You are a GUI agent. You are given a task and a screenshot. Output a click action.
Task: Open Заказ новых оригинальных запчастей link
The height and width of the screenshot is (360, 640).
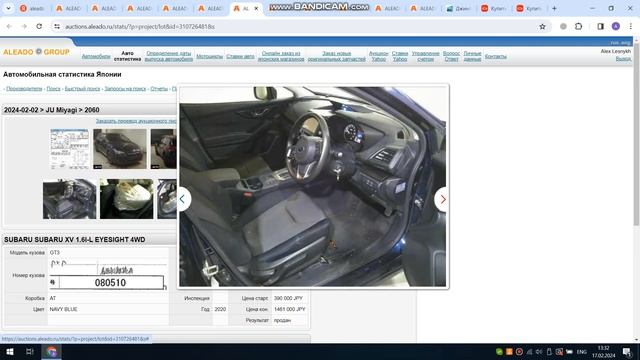point(337,56)
